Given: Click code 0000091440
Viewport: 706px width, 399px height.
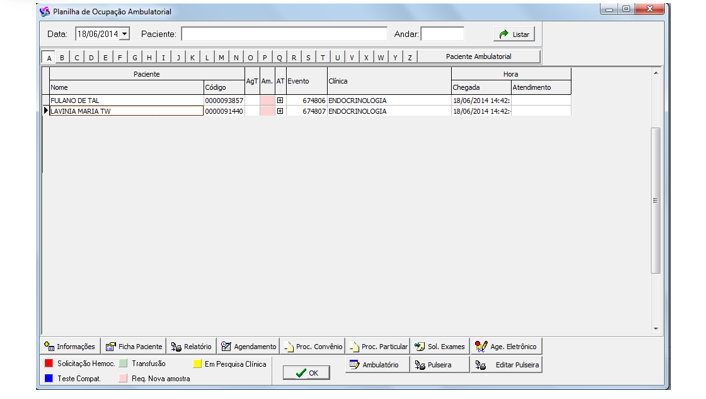Looking at the screenshot, I should (224, 111).
